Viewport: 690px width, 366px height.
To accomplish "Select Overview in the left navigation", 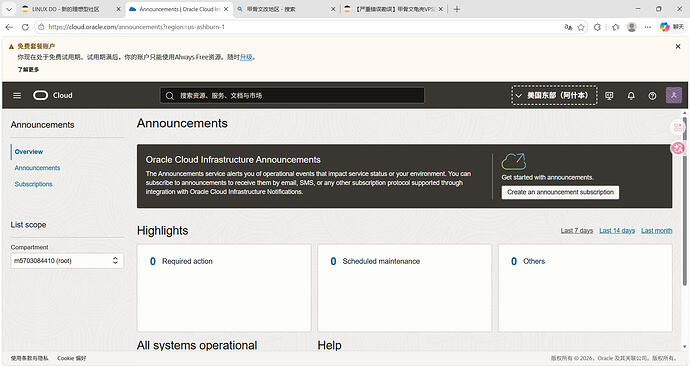I will pyautogui.click(x=29, y=151).
